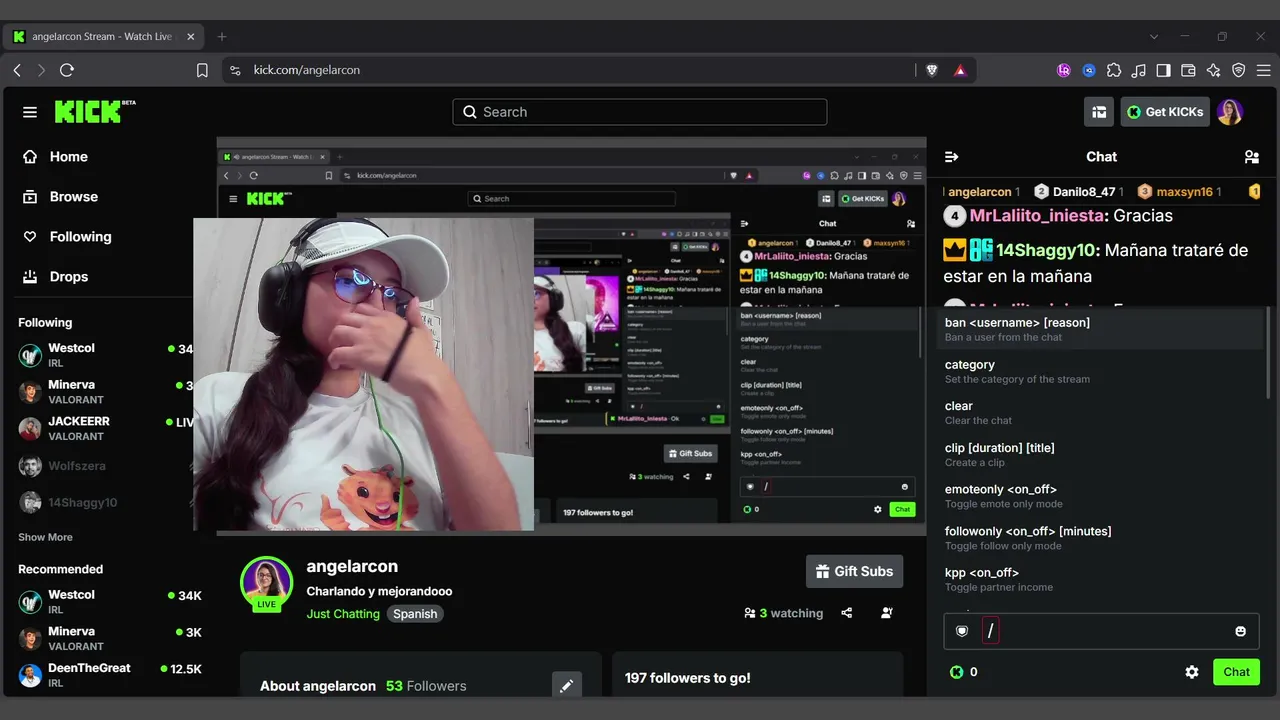Click the Kick search box
The width and height of the screenshot is (1280, 720).
pyautogui.click(x=640, y=112)
